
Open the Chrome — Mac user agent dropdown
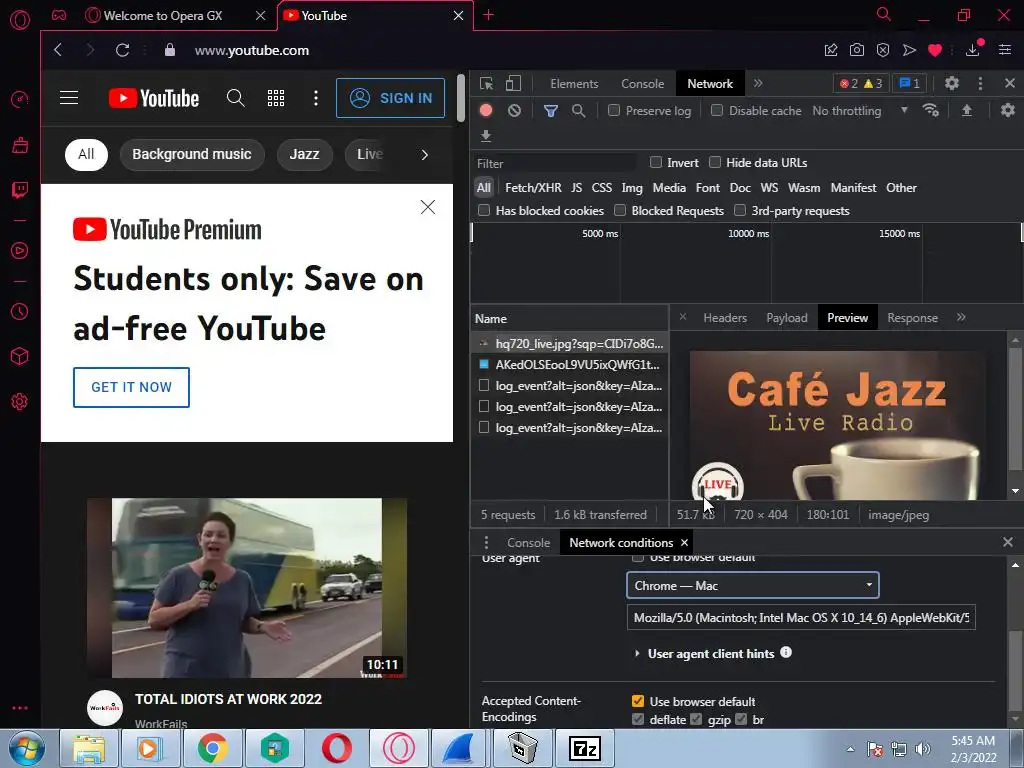click(752, 585)
